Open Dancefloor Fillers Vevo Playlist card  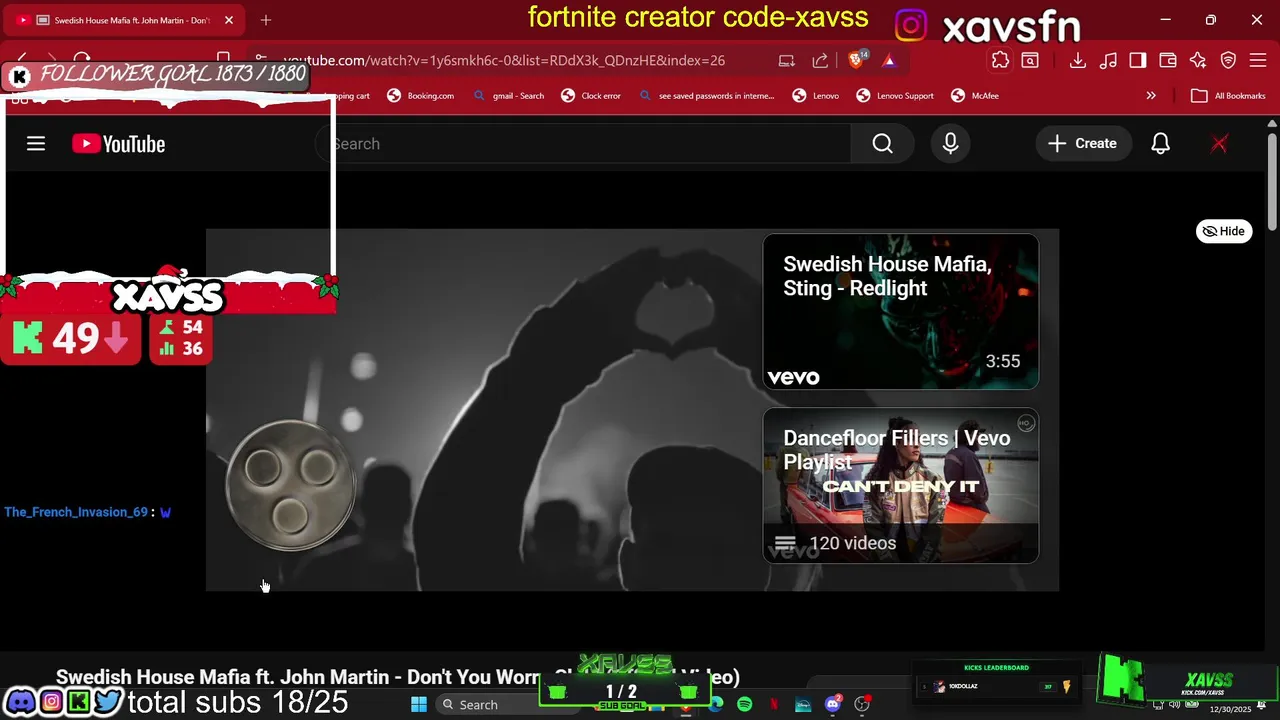point(900,485)
